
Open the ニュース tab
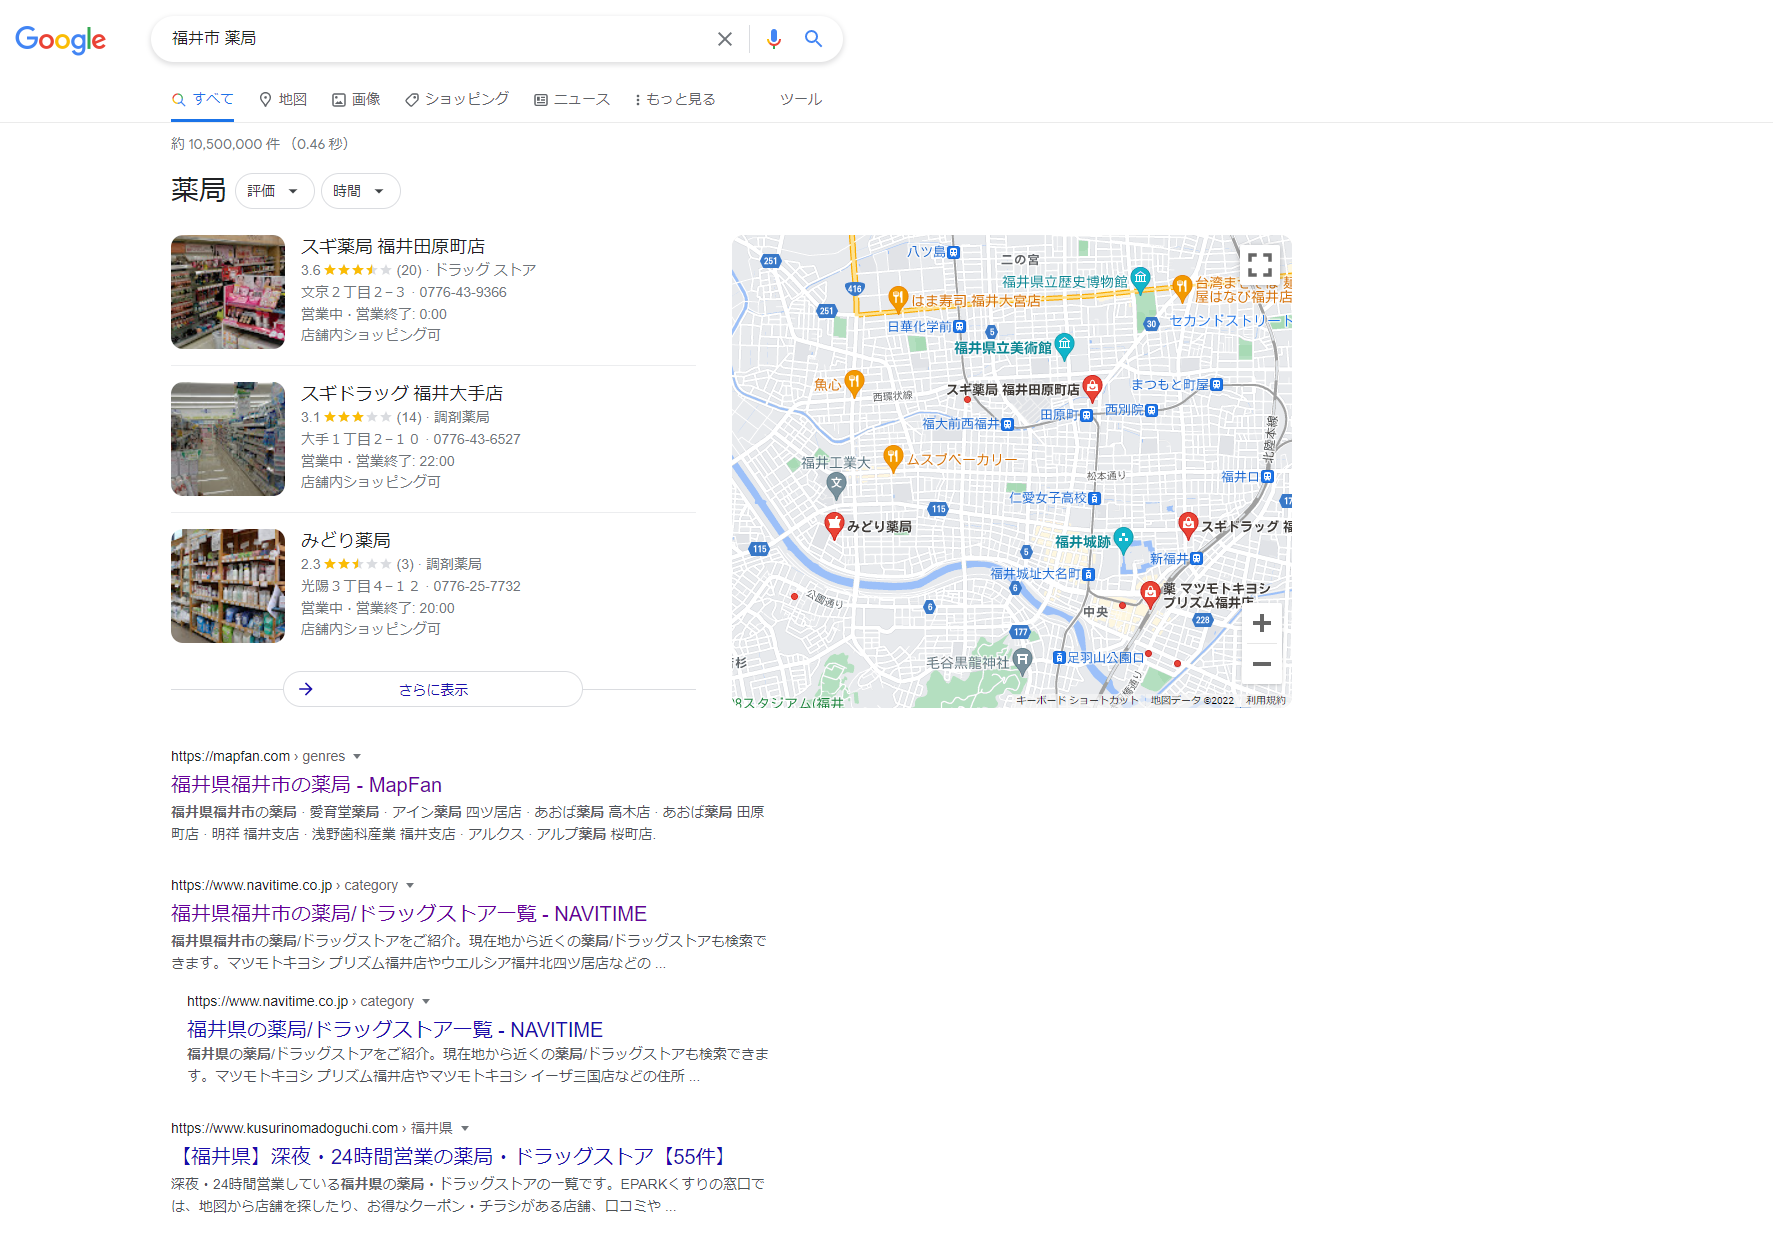tap(572, 99)
